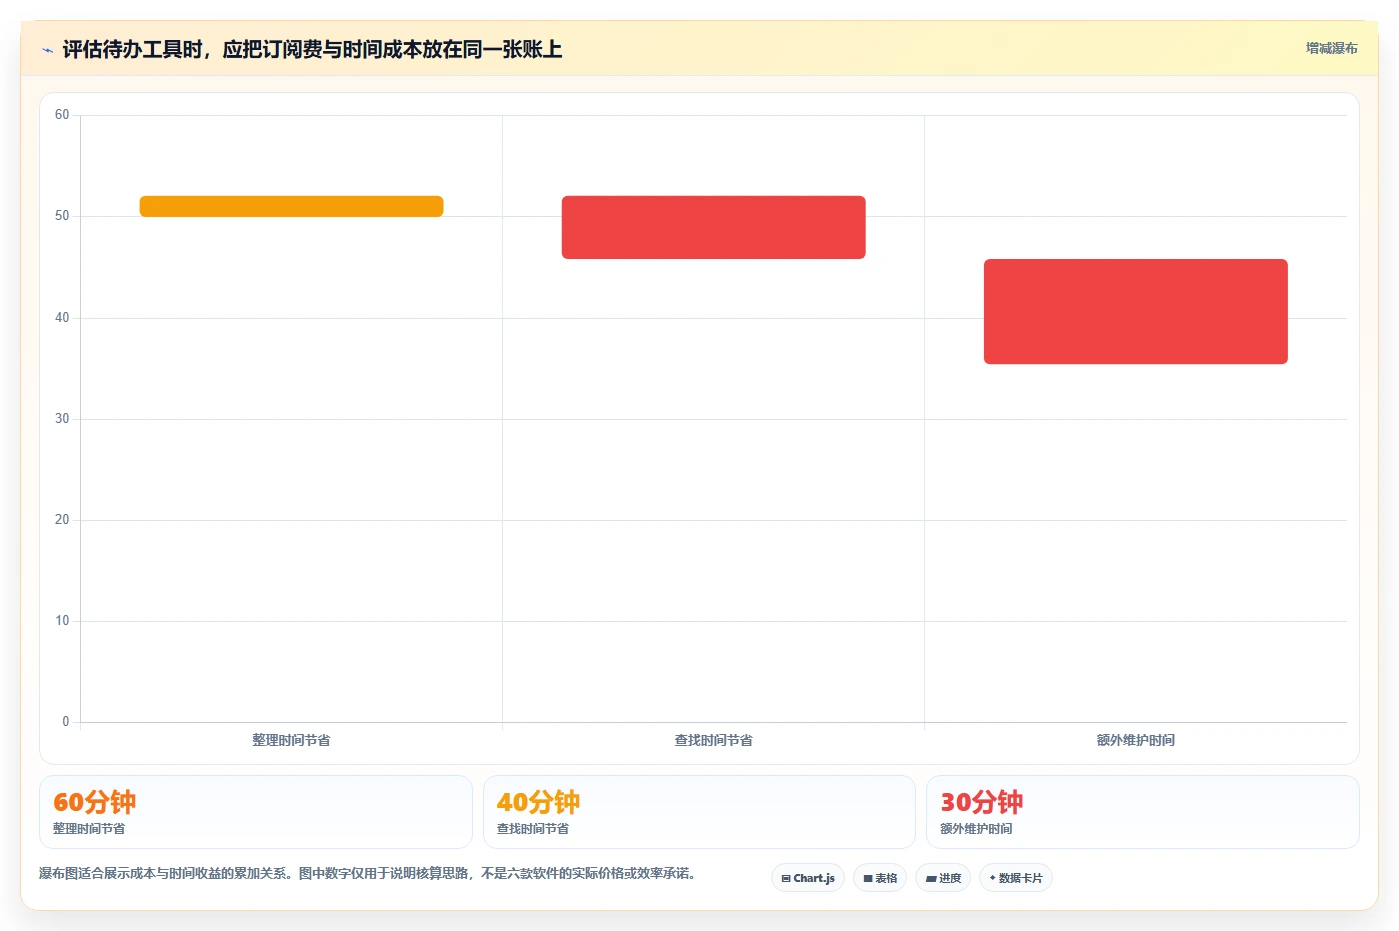
Task: Click the footnote text starting 瀑布图适合展示
Action: pos(367,873)
